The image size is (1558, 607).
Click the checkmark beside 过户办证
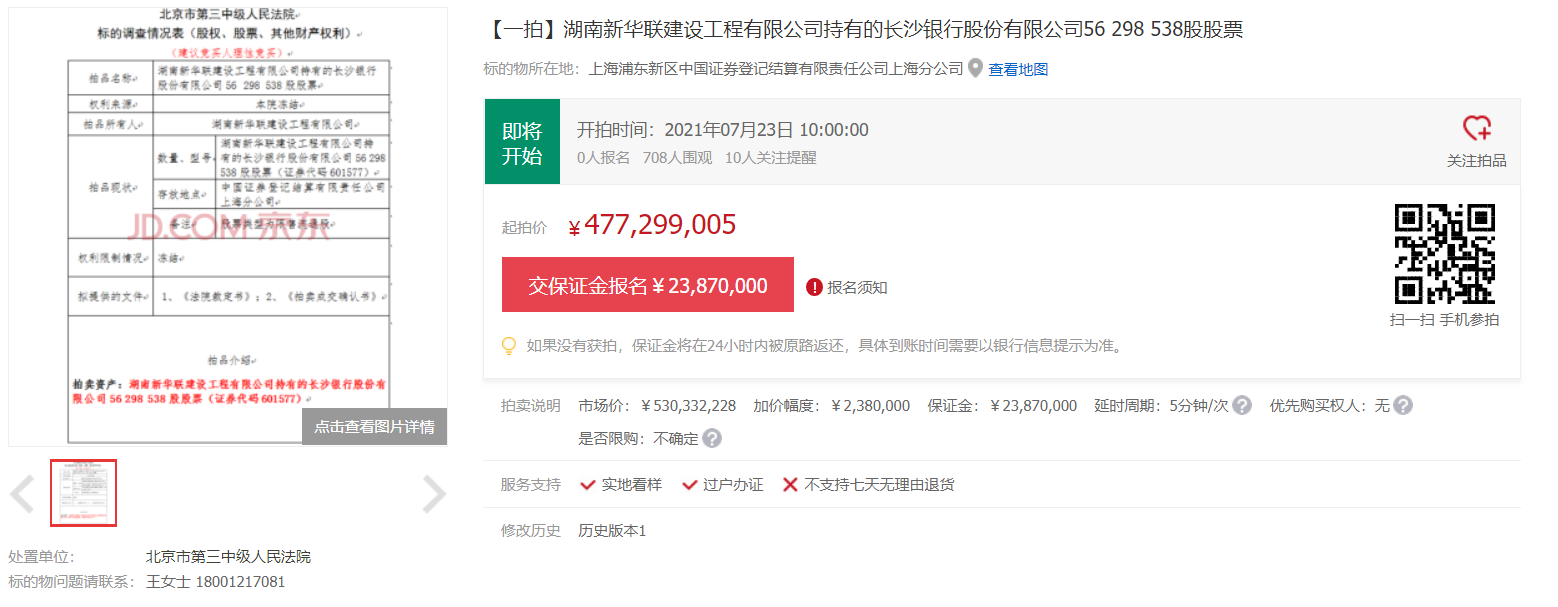689,485
